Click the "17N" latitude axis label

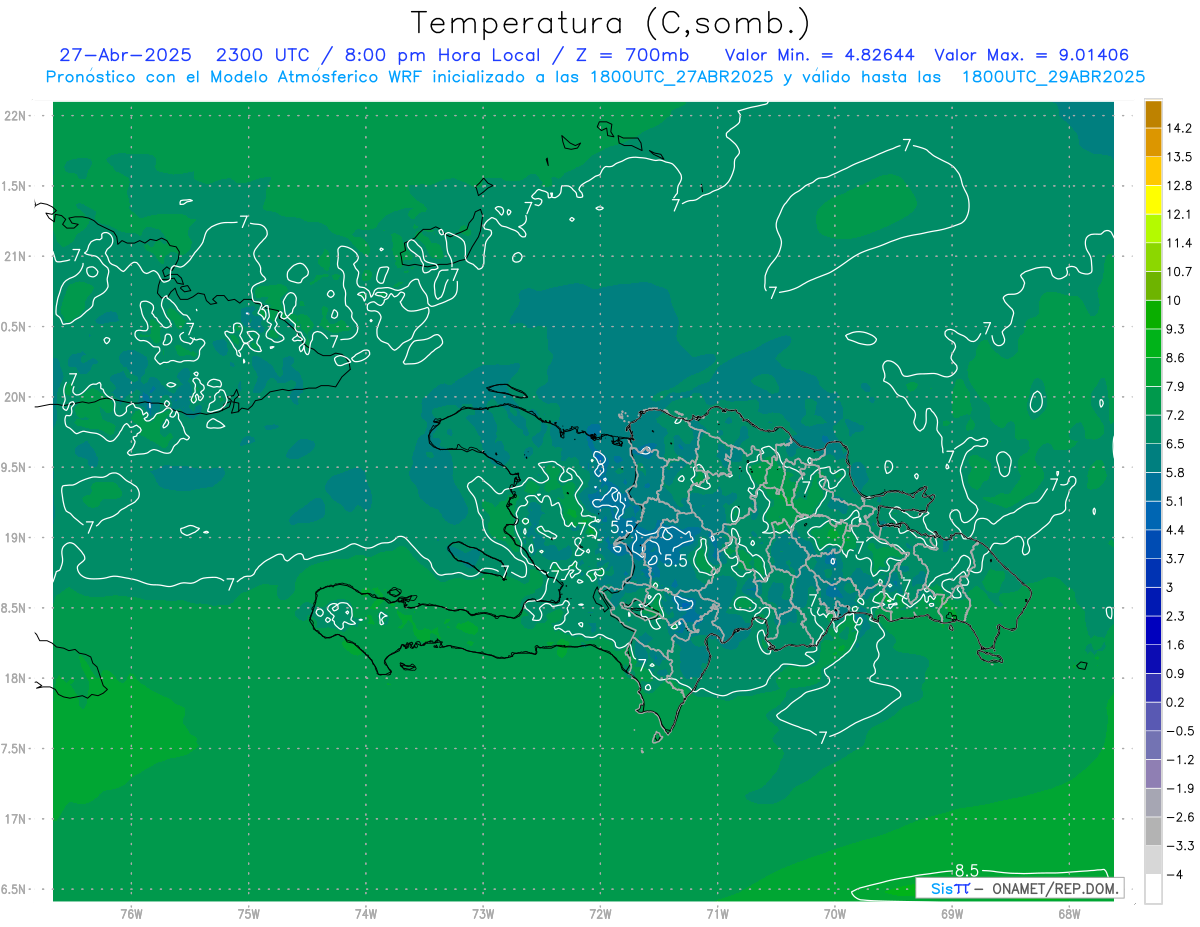tap(16, 820)
